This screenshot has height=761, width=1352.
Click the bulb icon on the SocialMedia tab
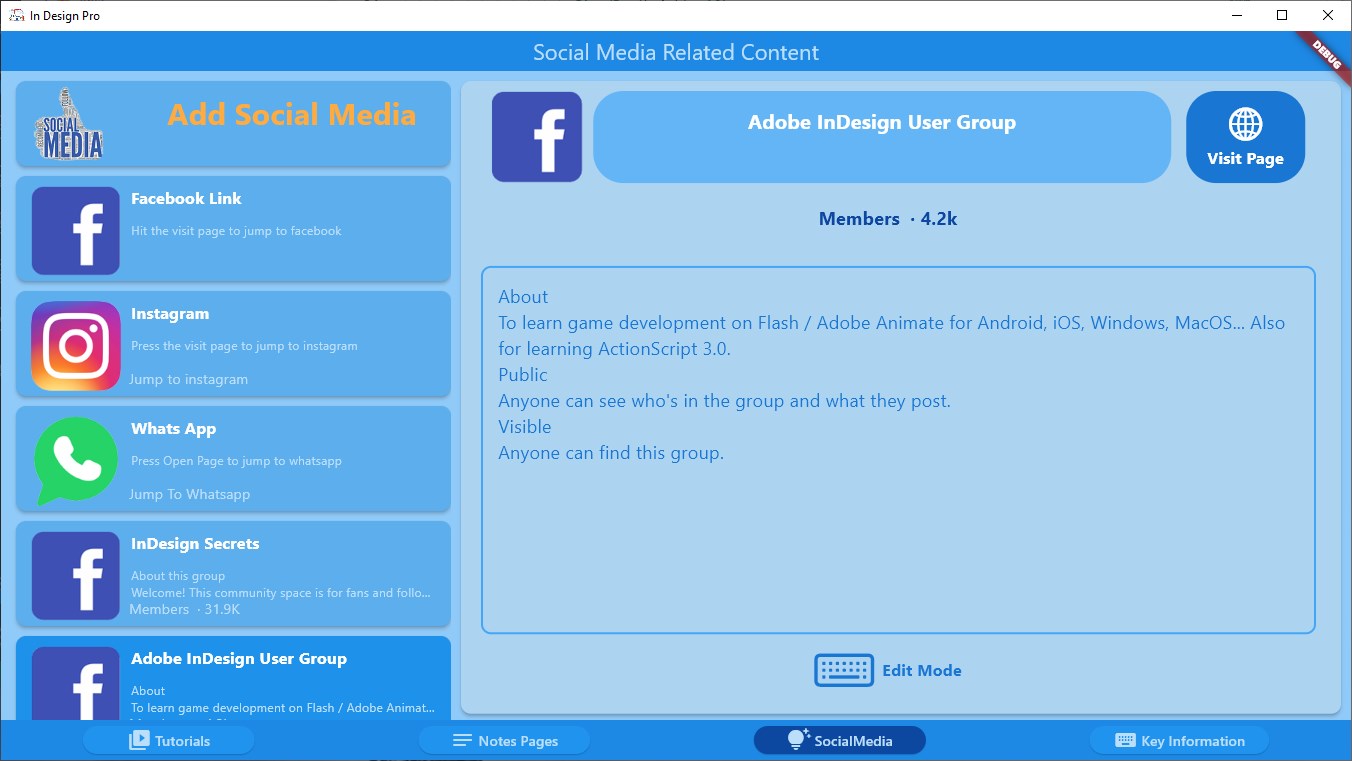[796, 739]
